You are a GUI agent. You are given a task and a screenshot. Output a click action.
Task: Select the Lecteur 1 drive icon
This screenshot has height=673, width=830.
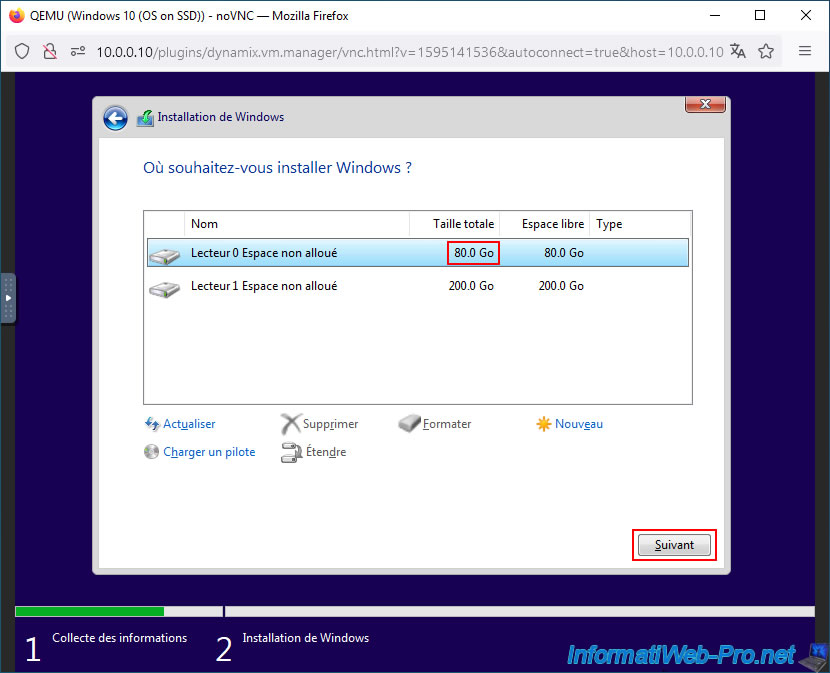[x=165, y=290]
